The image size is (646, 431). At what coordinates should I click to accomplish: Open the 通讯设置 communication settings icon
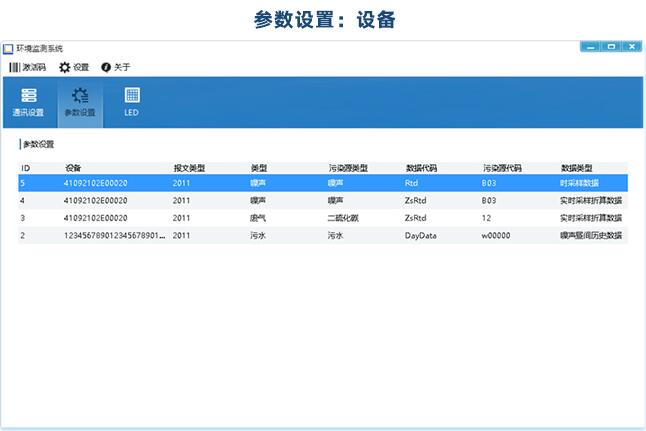tap(28, 96)
